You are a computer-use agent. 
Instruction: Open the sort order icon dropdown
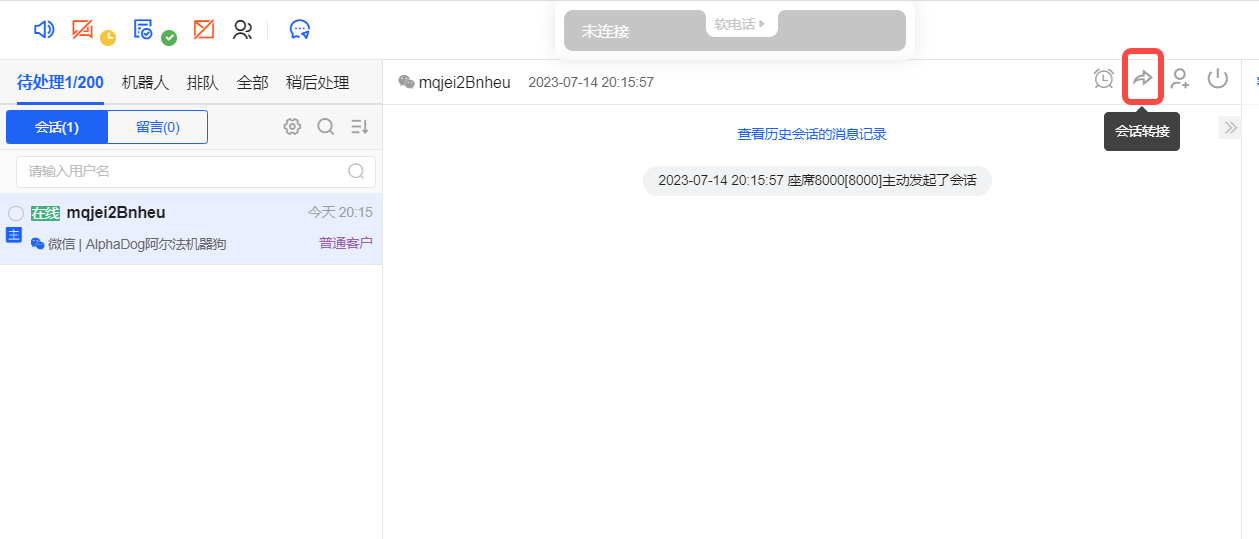(360, 127)
